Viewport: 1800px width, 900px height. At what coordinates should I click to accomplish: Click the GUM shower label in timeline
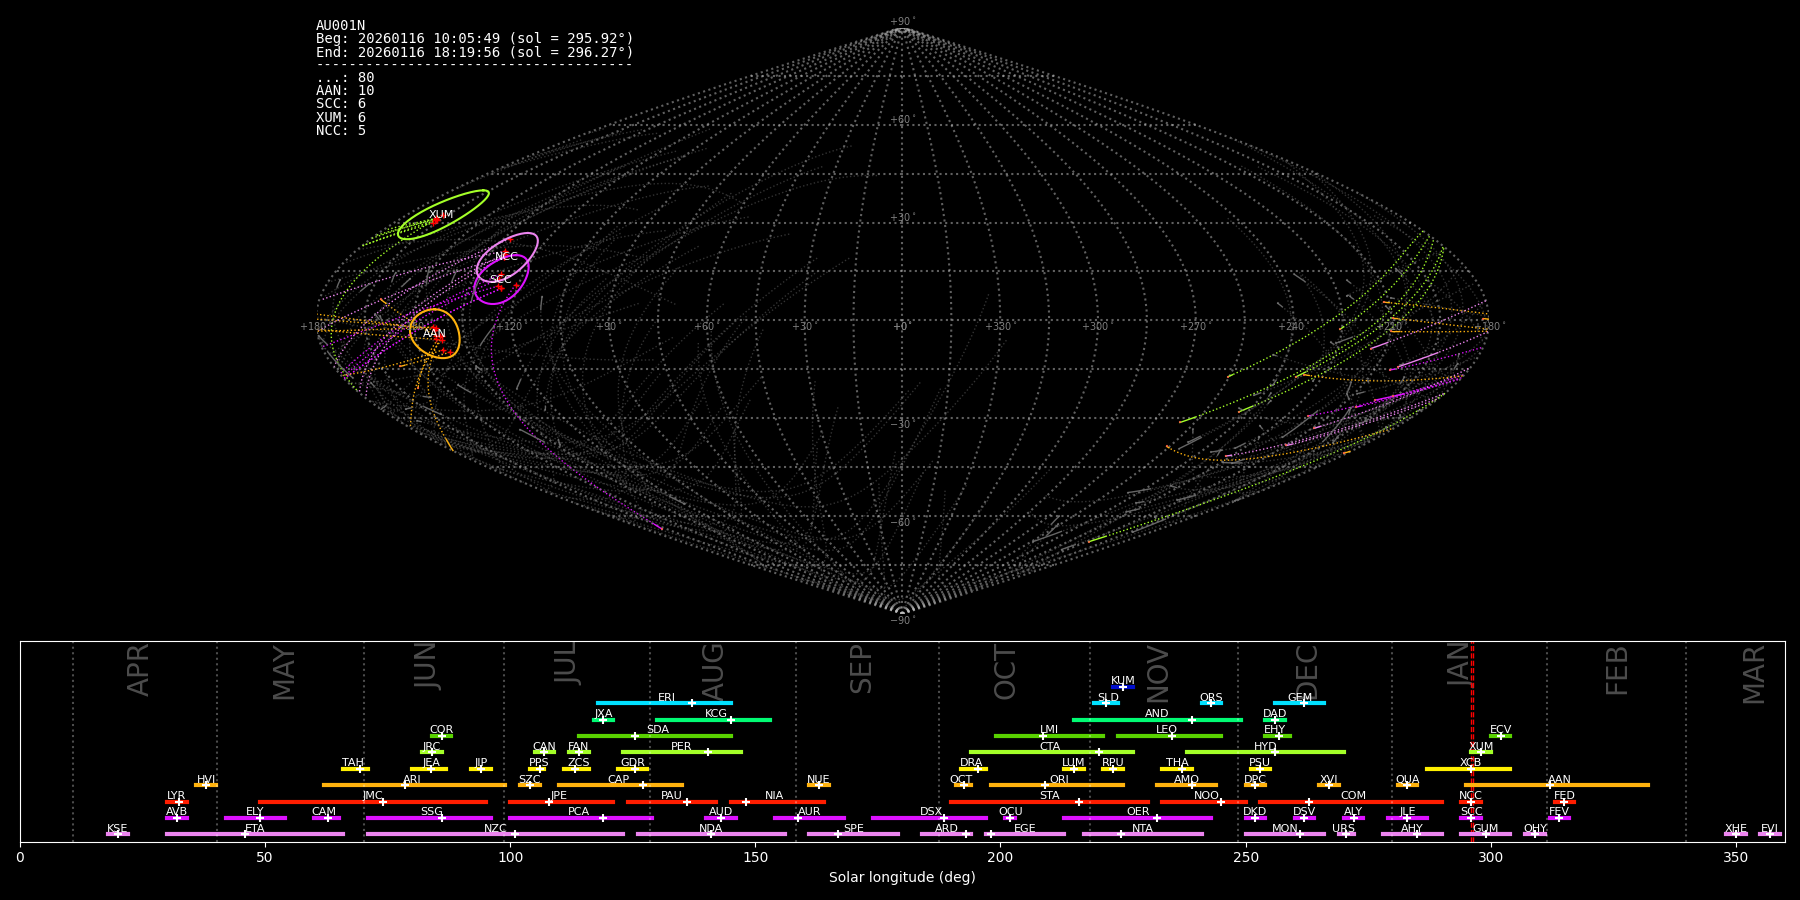pyautogui.click(x=1485, y=829)
